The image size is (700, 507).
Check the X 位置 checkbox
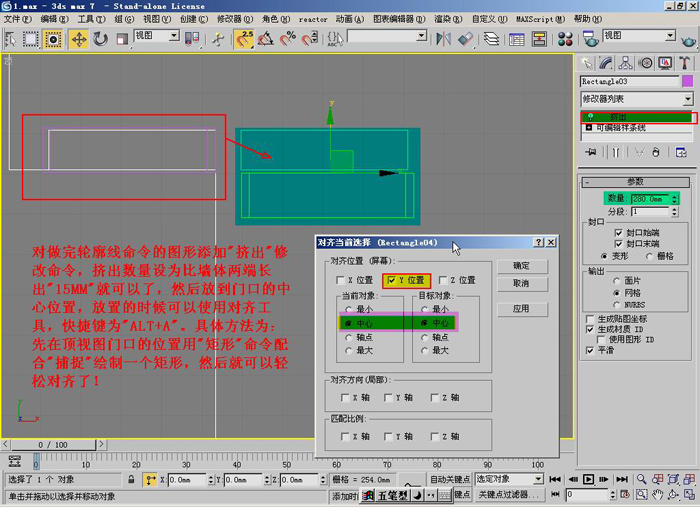[x=341, y=280]
